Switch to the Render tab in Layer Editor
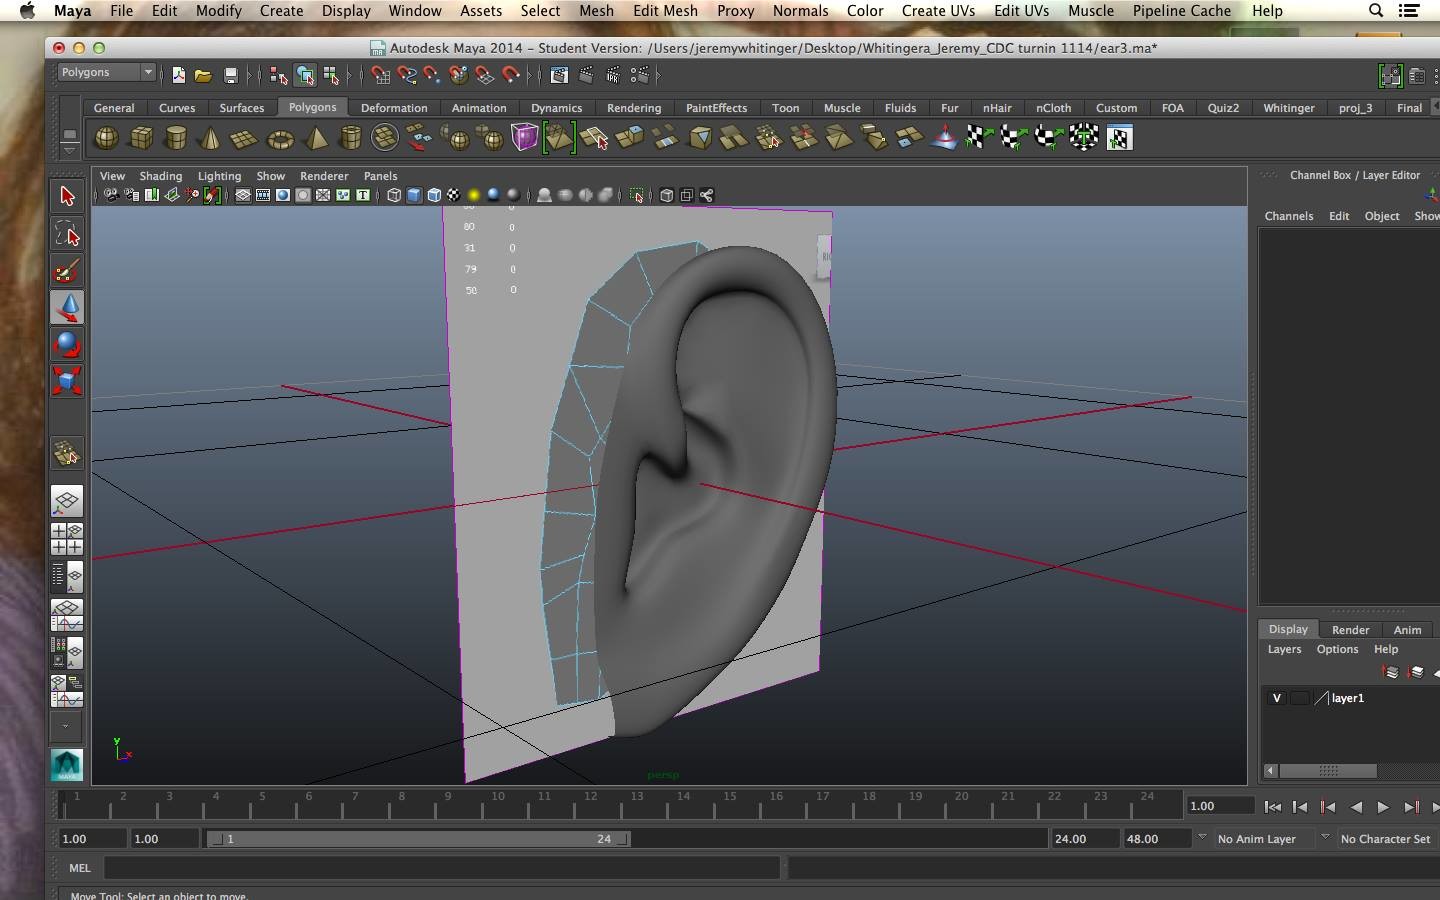 [x=1350, y=630]
